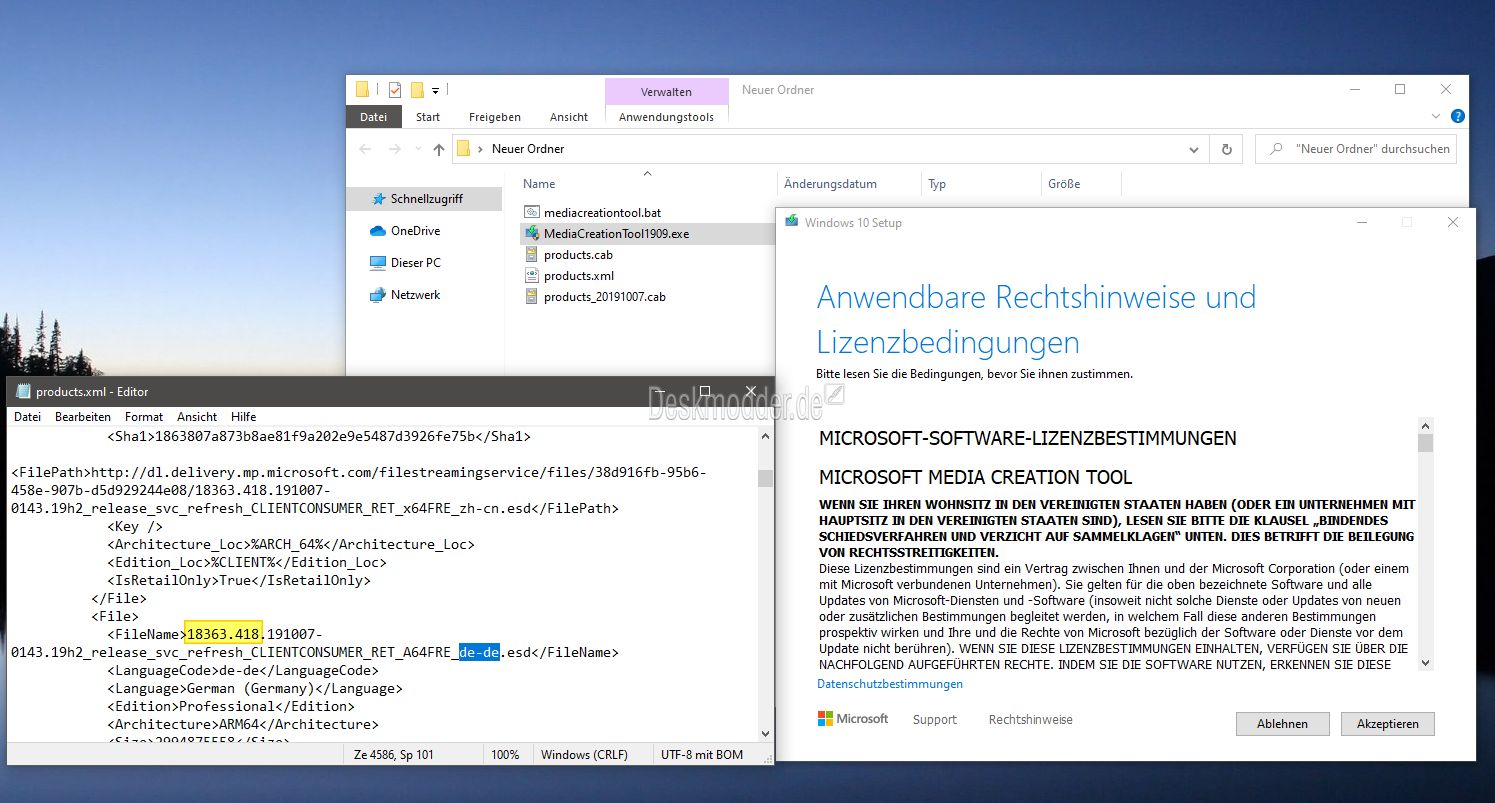Screen dimensions: 1495x803
Task: Open the Datei menu in Editor
Action: (28, 417)
